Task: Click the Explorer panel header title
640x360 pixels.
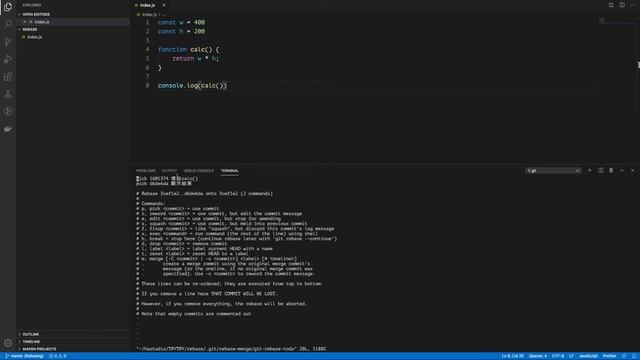Action: point(32,5)
